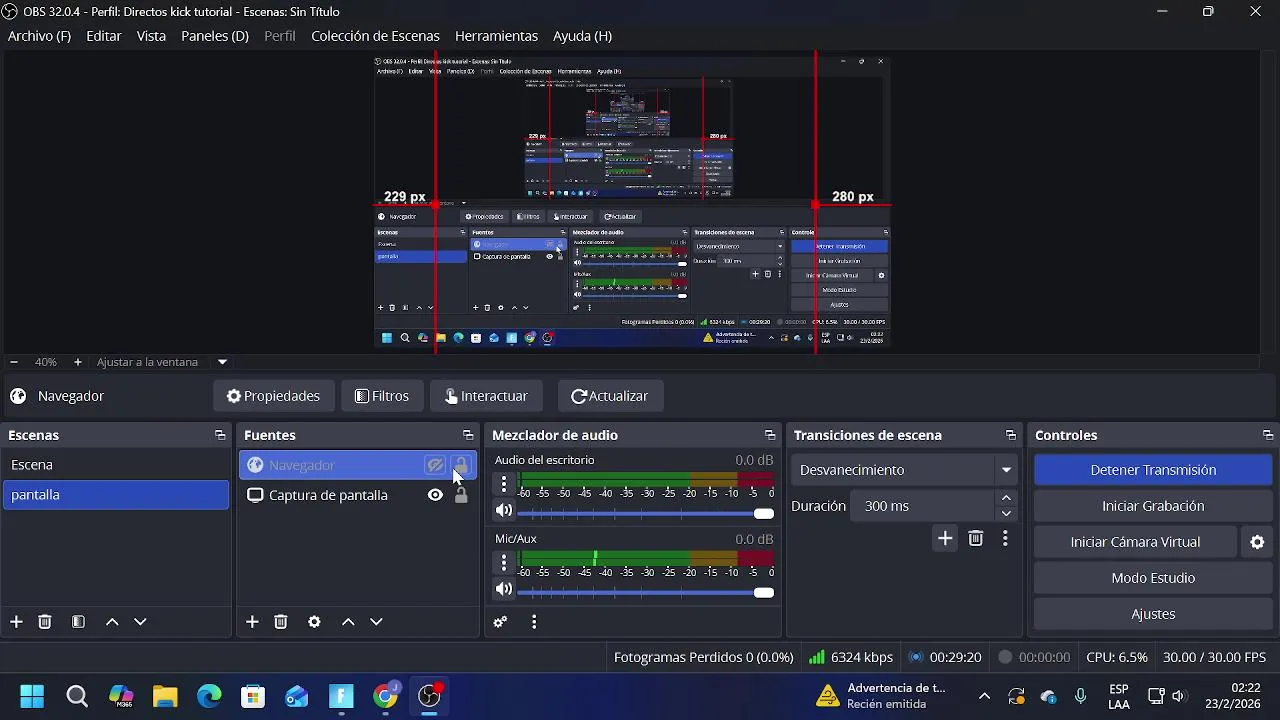The image size is (1280, 720).
Task: Toggle lock on Navegador source
Action: [461, 465]
